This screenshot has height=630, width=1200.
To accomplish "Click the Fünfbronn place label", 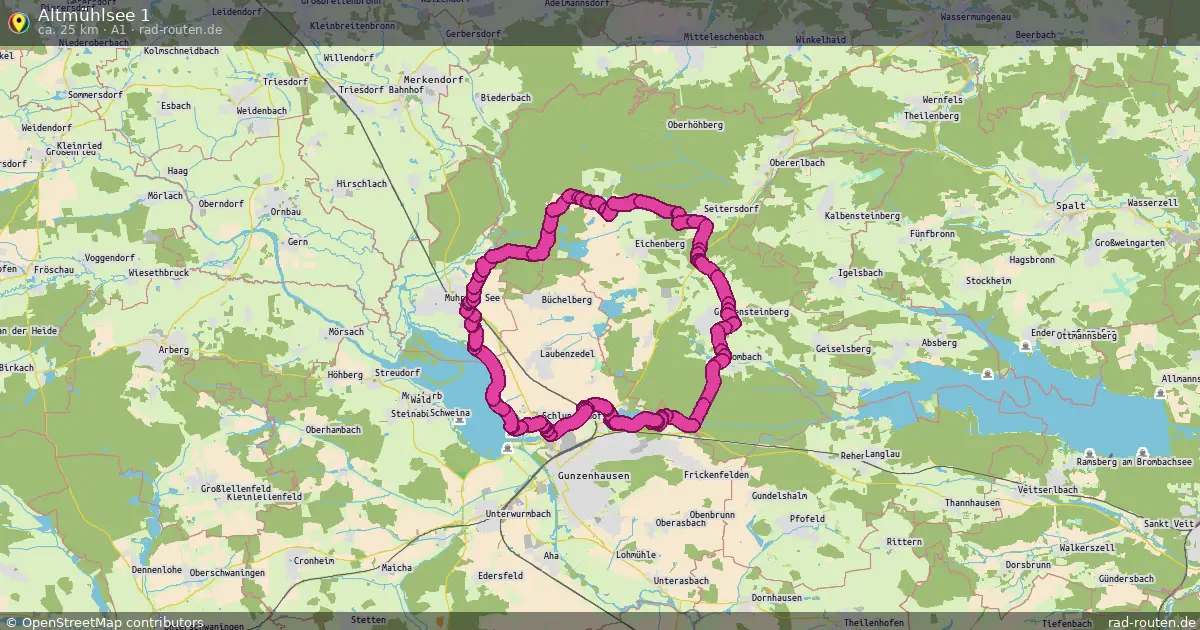I will (932, 233).
